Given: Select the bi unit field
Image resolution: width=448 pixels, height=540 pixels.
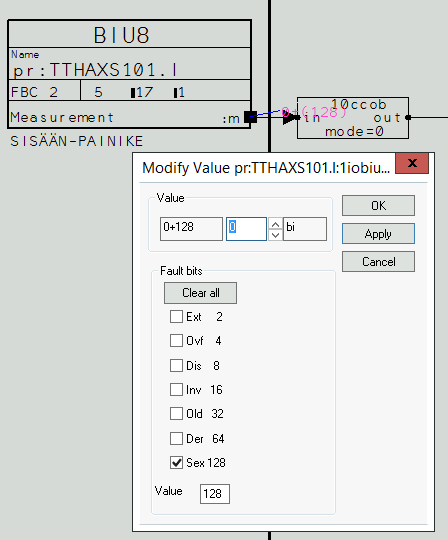Looking at the screenshot, I should [305, 229].
